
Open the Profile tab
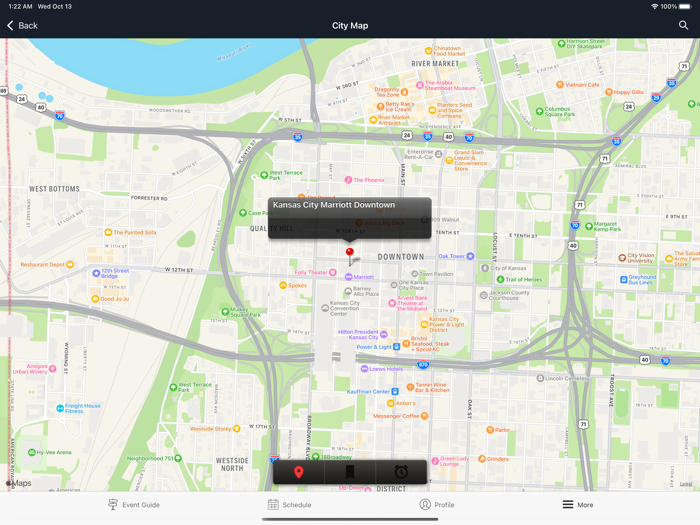[437, 505]
